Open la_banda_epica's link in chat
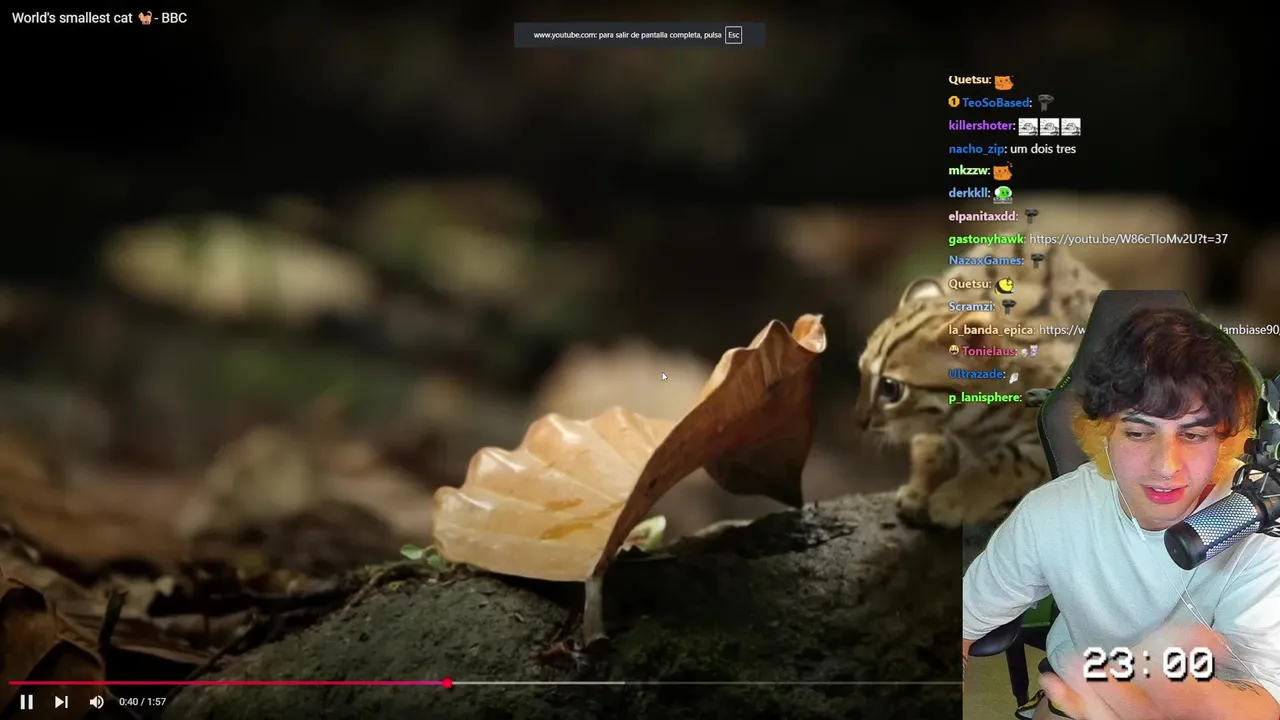The height and width of the screenshot is (720, 1280). click(1062, 330)
